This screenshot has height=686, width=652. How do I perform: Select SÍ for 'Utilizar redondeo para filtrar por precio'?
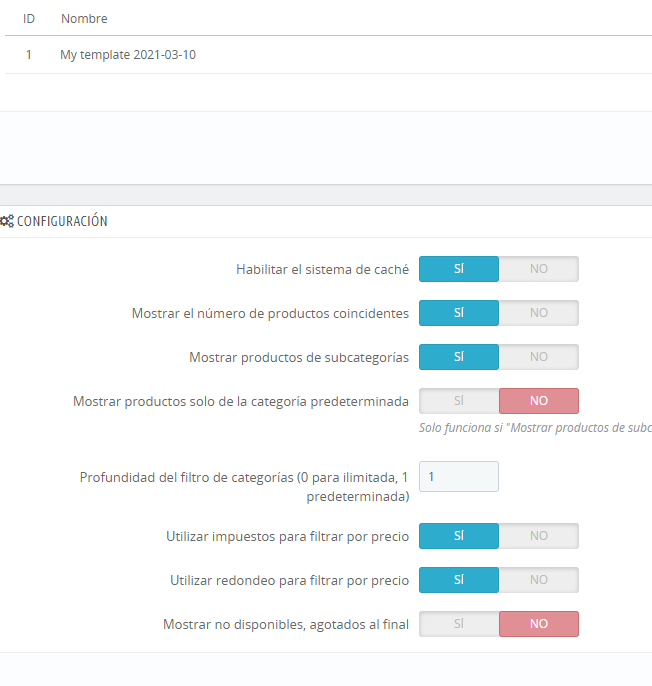[459, 580]
